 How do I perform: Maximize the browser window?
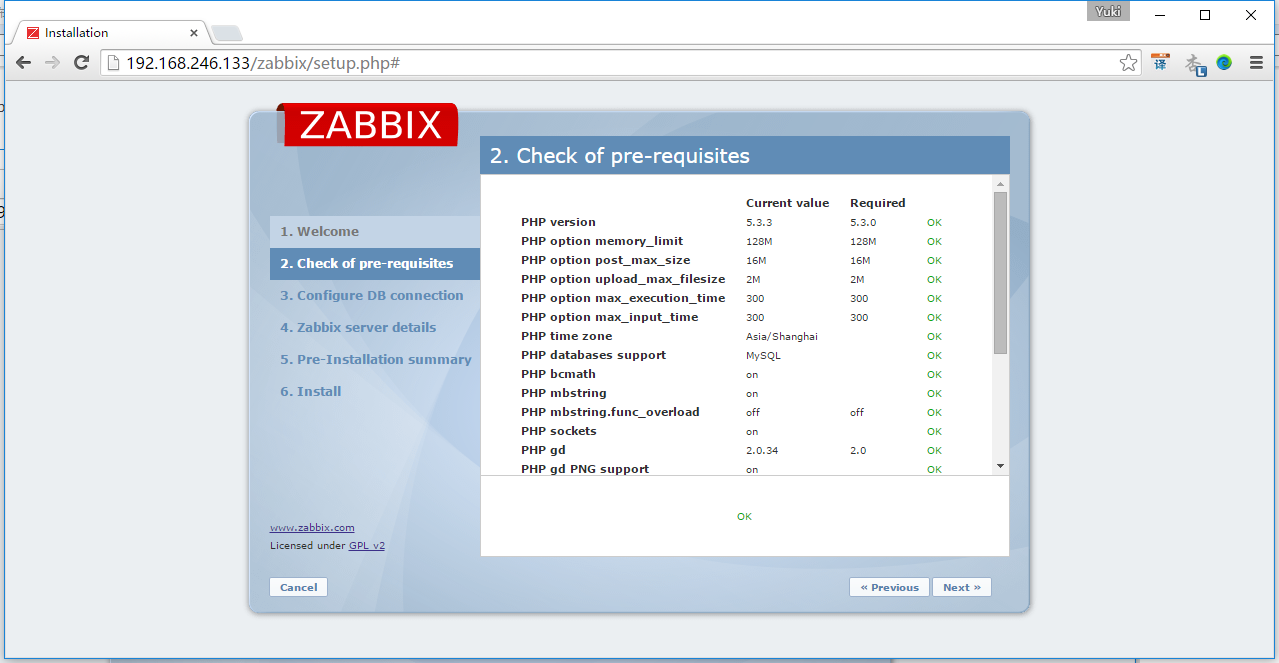1205,15
